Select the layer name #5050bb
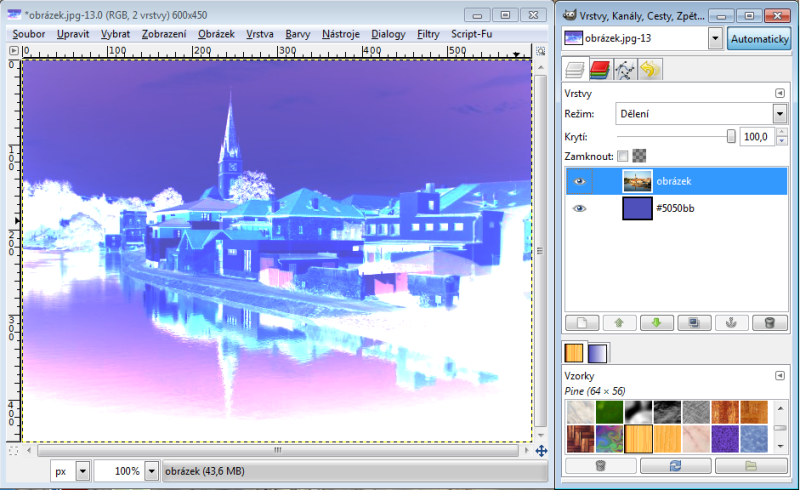The width and height of the screenshot is (800, 490). 675,208
